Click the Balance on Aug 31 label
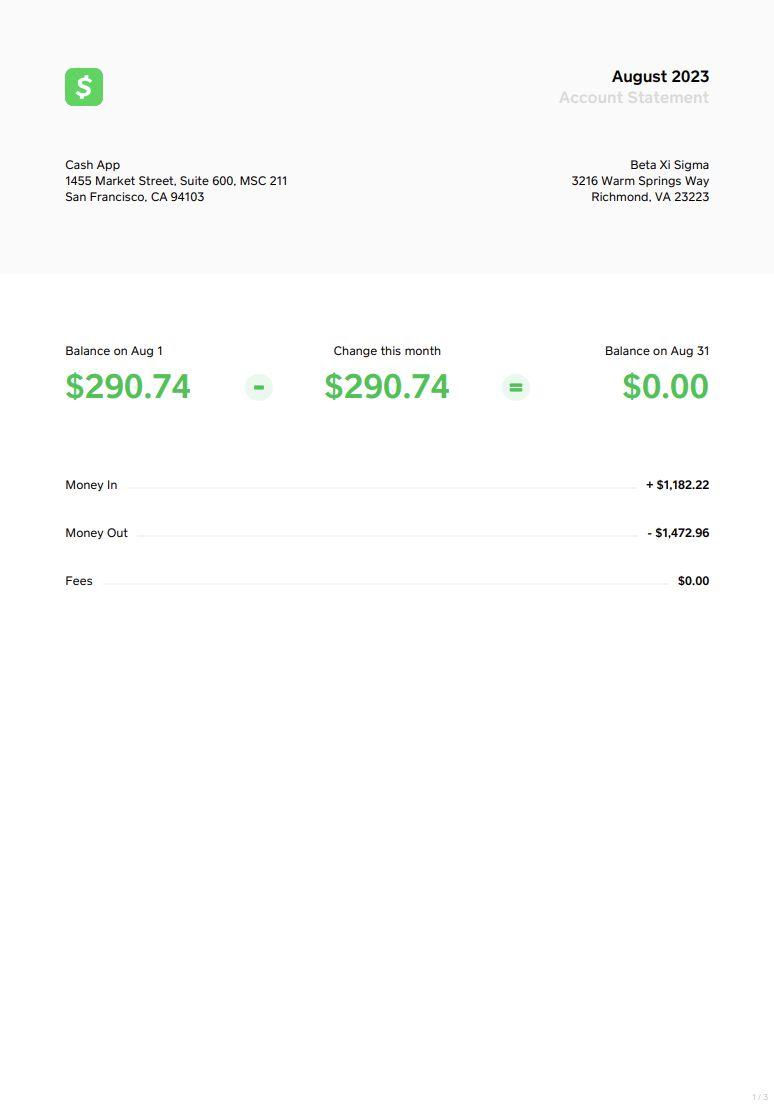 pos(657,351)
